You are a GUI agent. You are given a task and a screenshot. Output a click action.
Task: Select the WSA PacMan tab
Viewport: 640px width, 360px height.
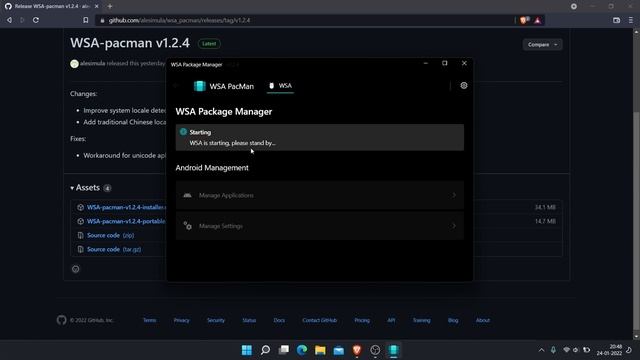click(x=224, y=86)
